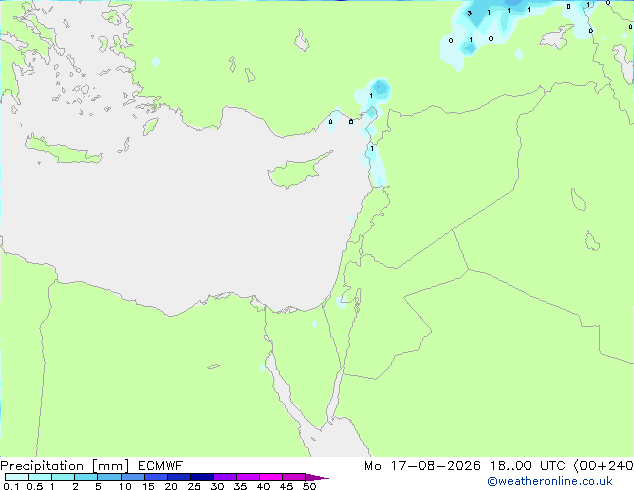Click the island of Cyprus on the map

297,172
